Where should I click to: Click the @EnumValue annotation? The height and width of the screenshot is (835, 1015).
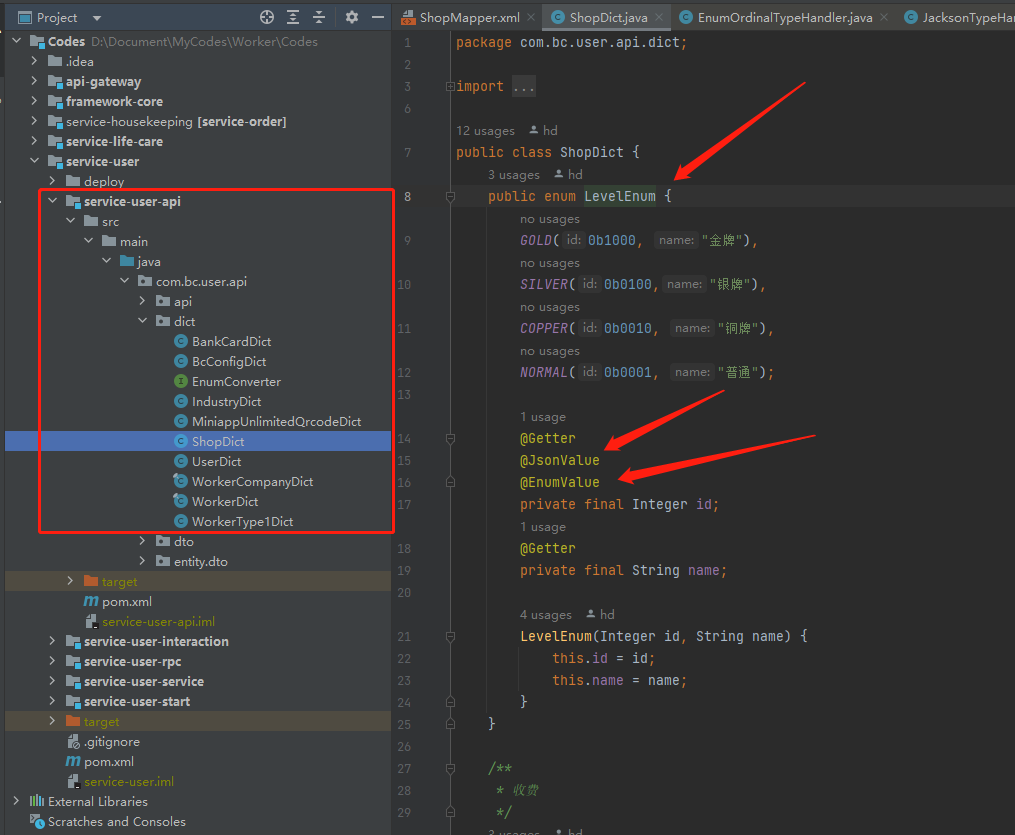pyautogui.click(x=559, y=482)
